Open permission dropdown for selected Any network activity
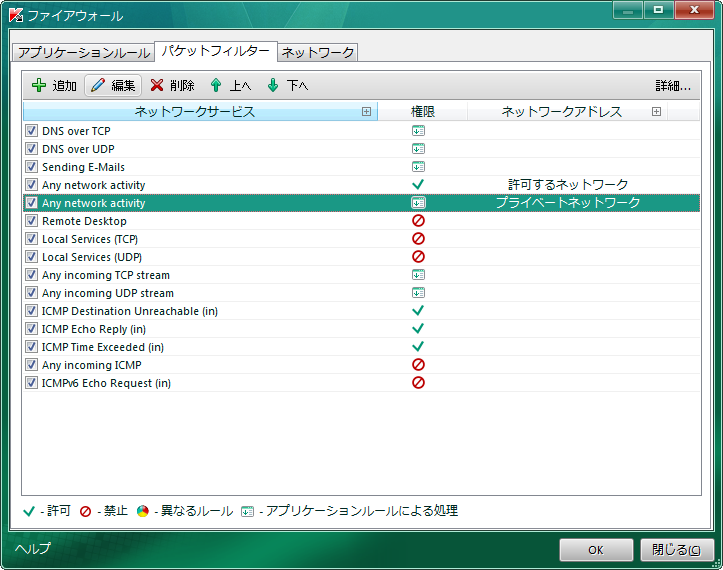This screenshot has height=570, width=723. (x=418, y=203)
